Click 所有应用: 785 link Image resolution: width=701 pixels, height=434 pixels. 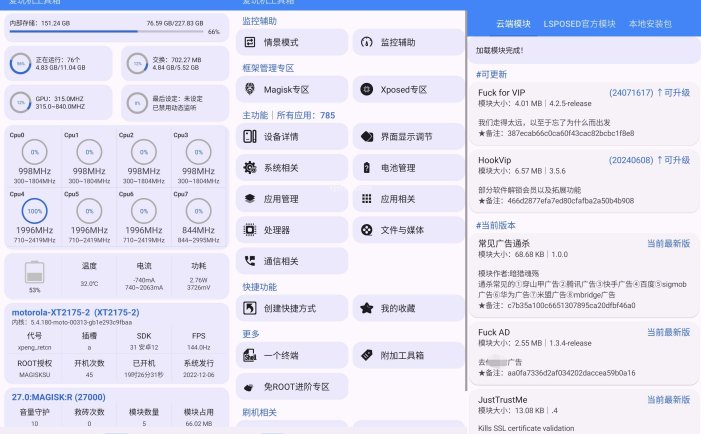click(306, 115)
